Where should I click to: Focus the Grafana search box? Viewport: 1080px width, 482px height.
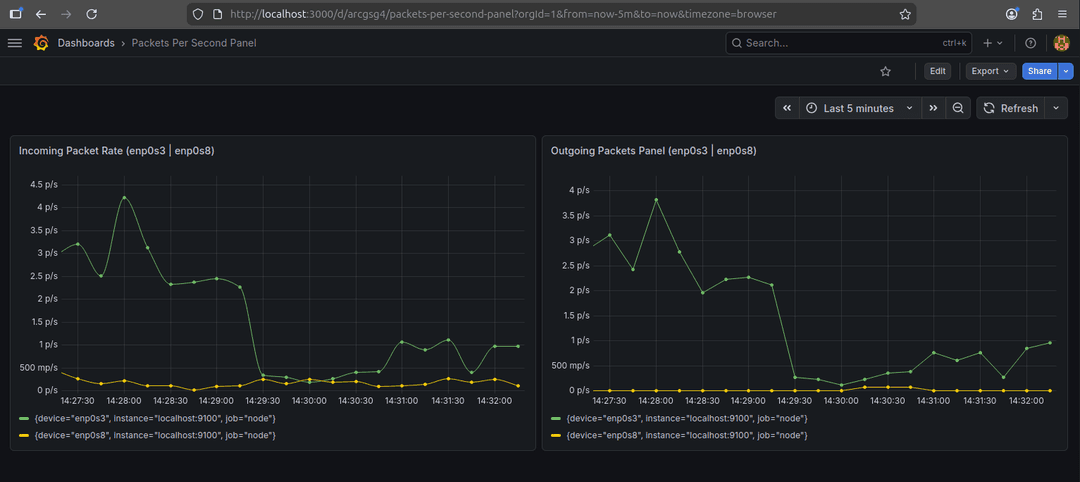[849, 43]
